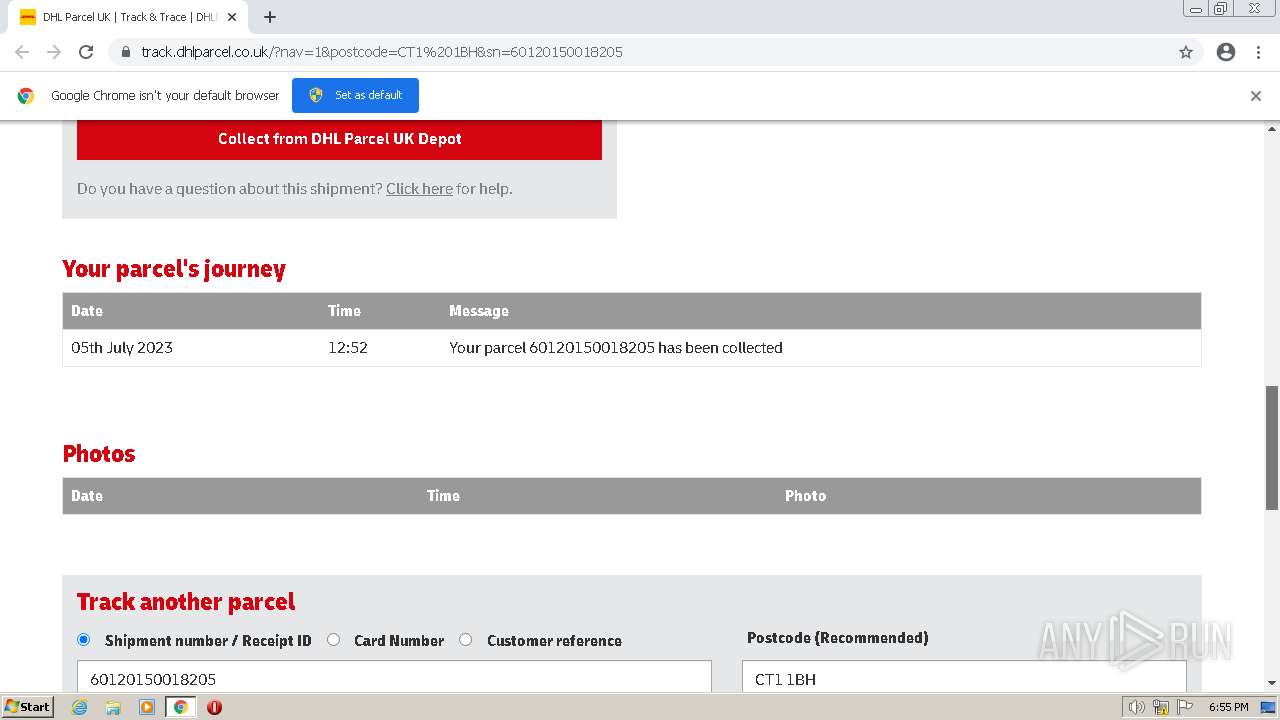The image size is (1280, 720).
Task: Dismiss the default browser notification bar
Action: [1256, 96]
